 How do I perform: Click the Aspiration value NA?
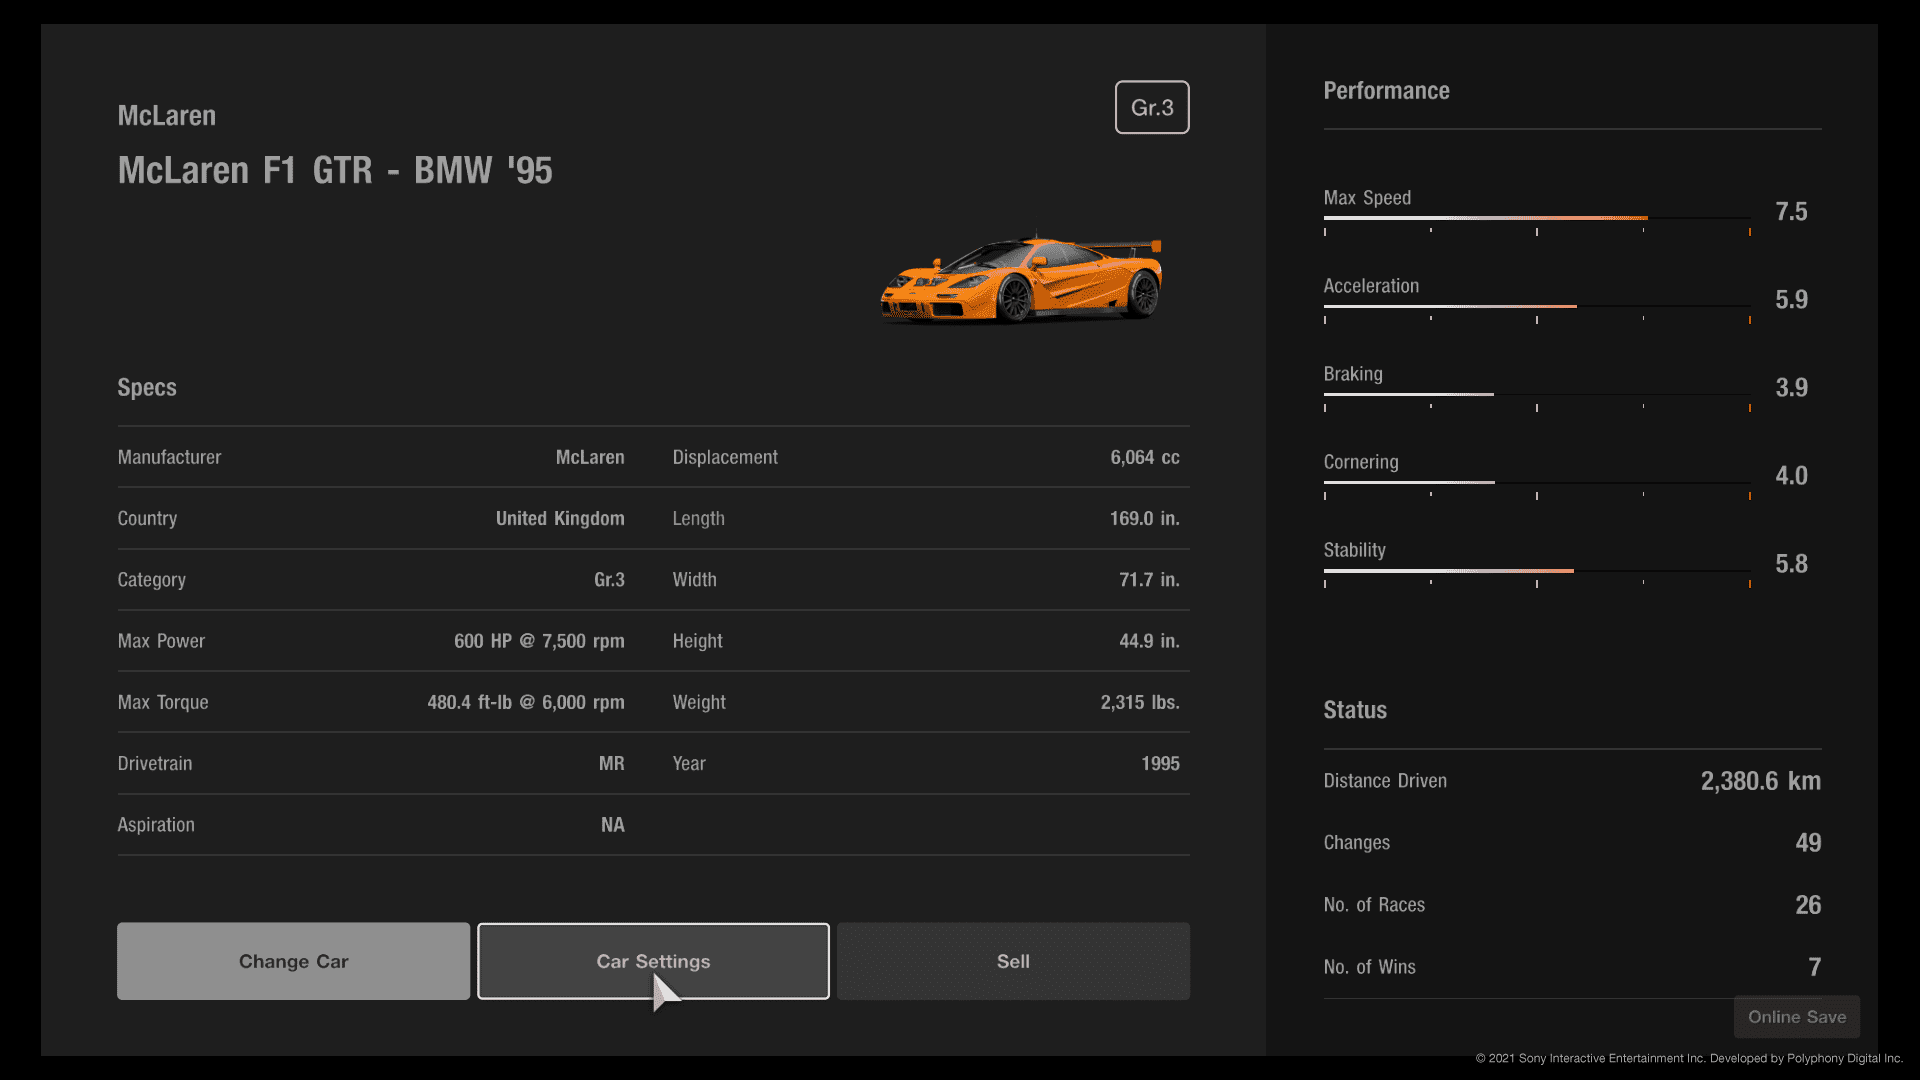[612, 825]
